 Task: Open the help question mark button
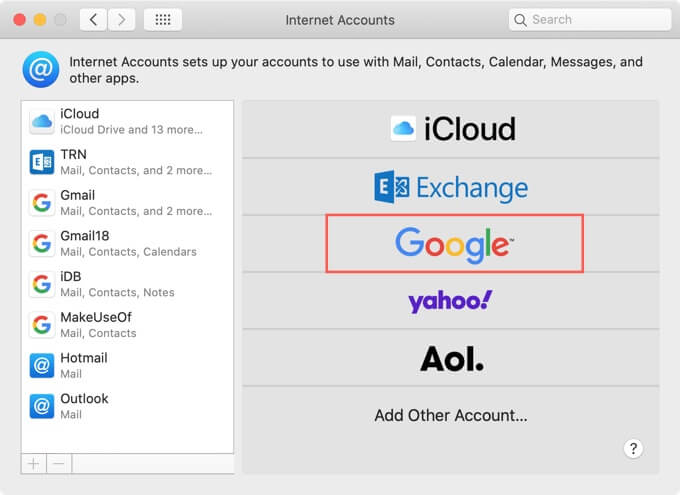tap(633, 449)
